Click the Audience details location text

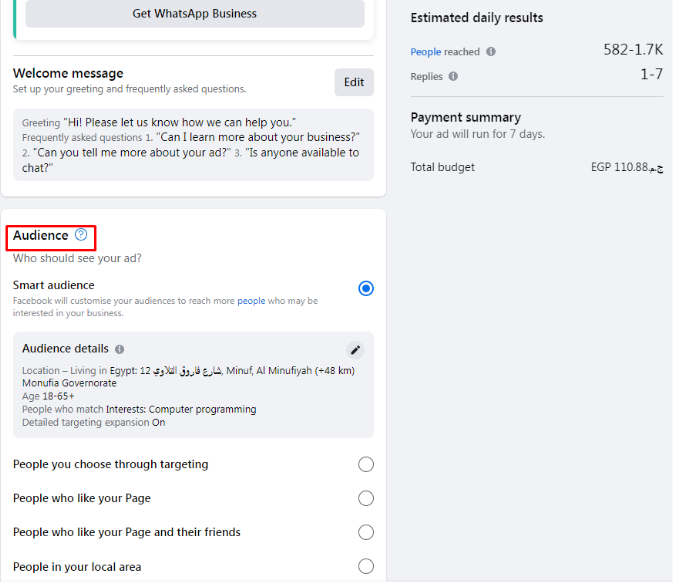[188, 371]
